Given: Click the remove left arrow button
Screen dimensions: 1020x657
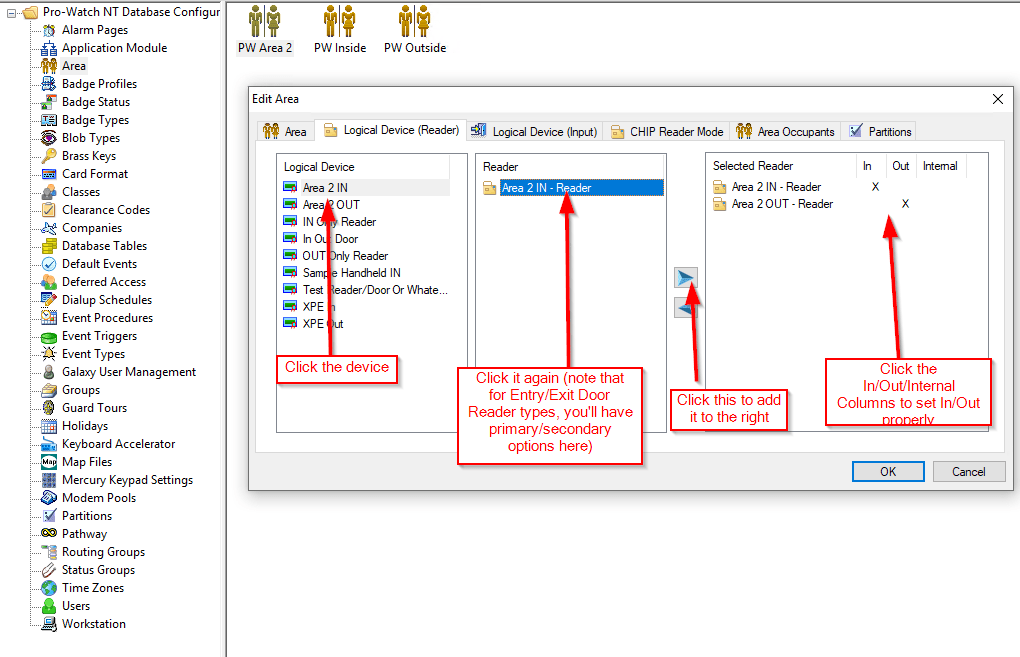Looking at the screenshot, I should tap(686, 309).
